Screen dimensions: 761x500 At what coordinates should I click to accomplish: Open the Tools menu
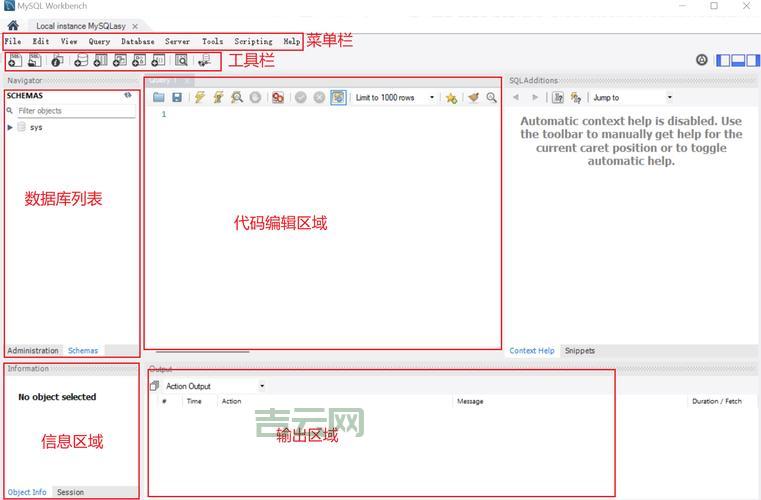pyautogui.click(x=213, y=41)
